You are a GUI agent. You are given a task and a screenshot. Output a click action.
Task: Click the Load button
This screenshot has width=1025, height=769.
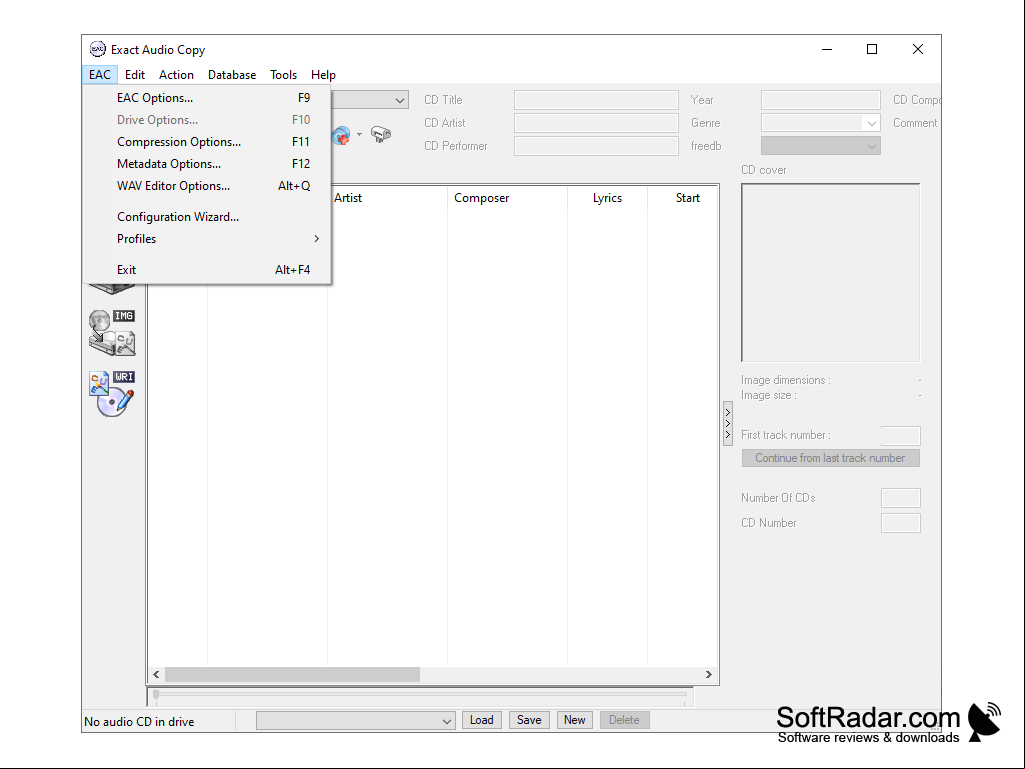tap(482, 720)
